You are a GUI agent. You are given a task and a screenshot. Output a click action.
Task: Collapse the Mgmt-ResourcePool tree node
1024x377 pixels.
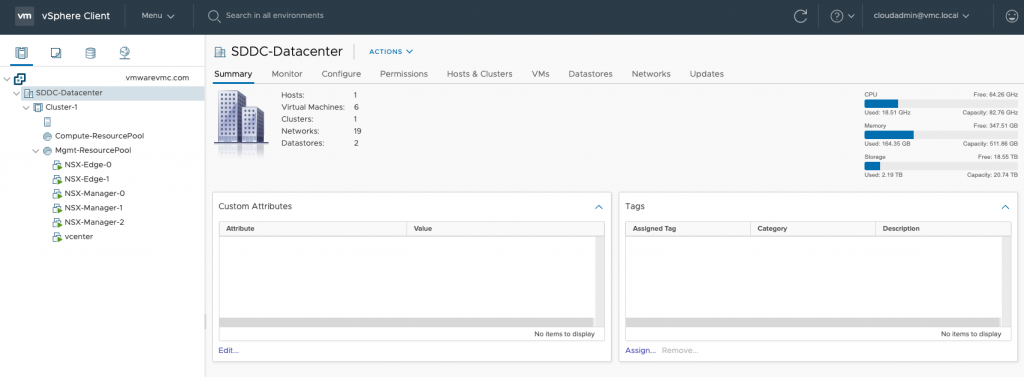(x=35, y=150)
